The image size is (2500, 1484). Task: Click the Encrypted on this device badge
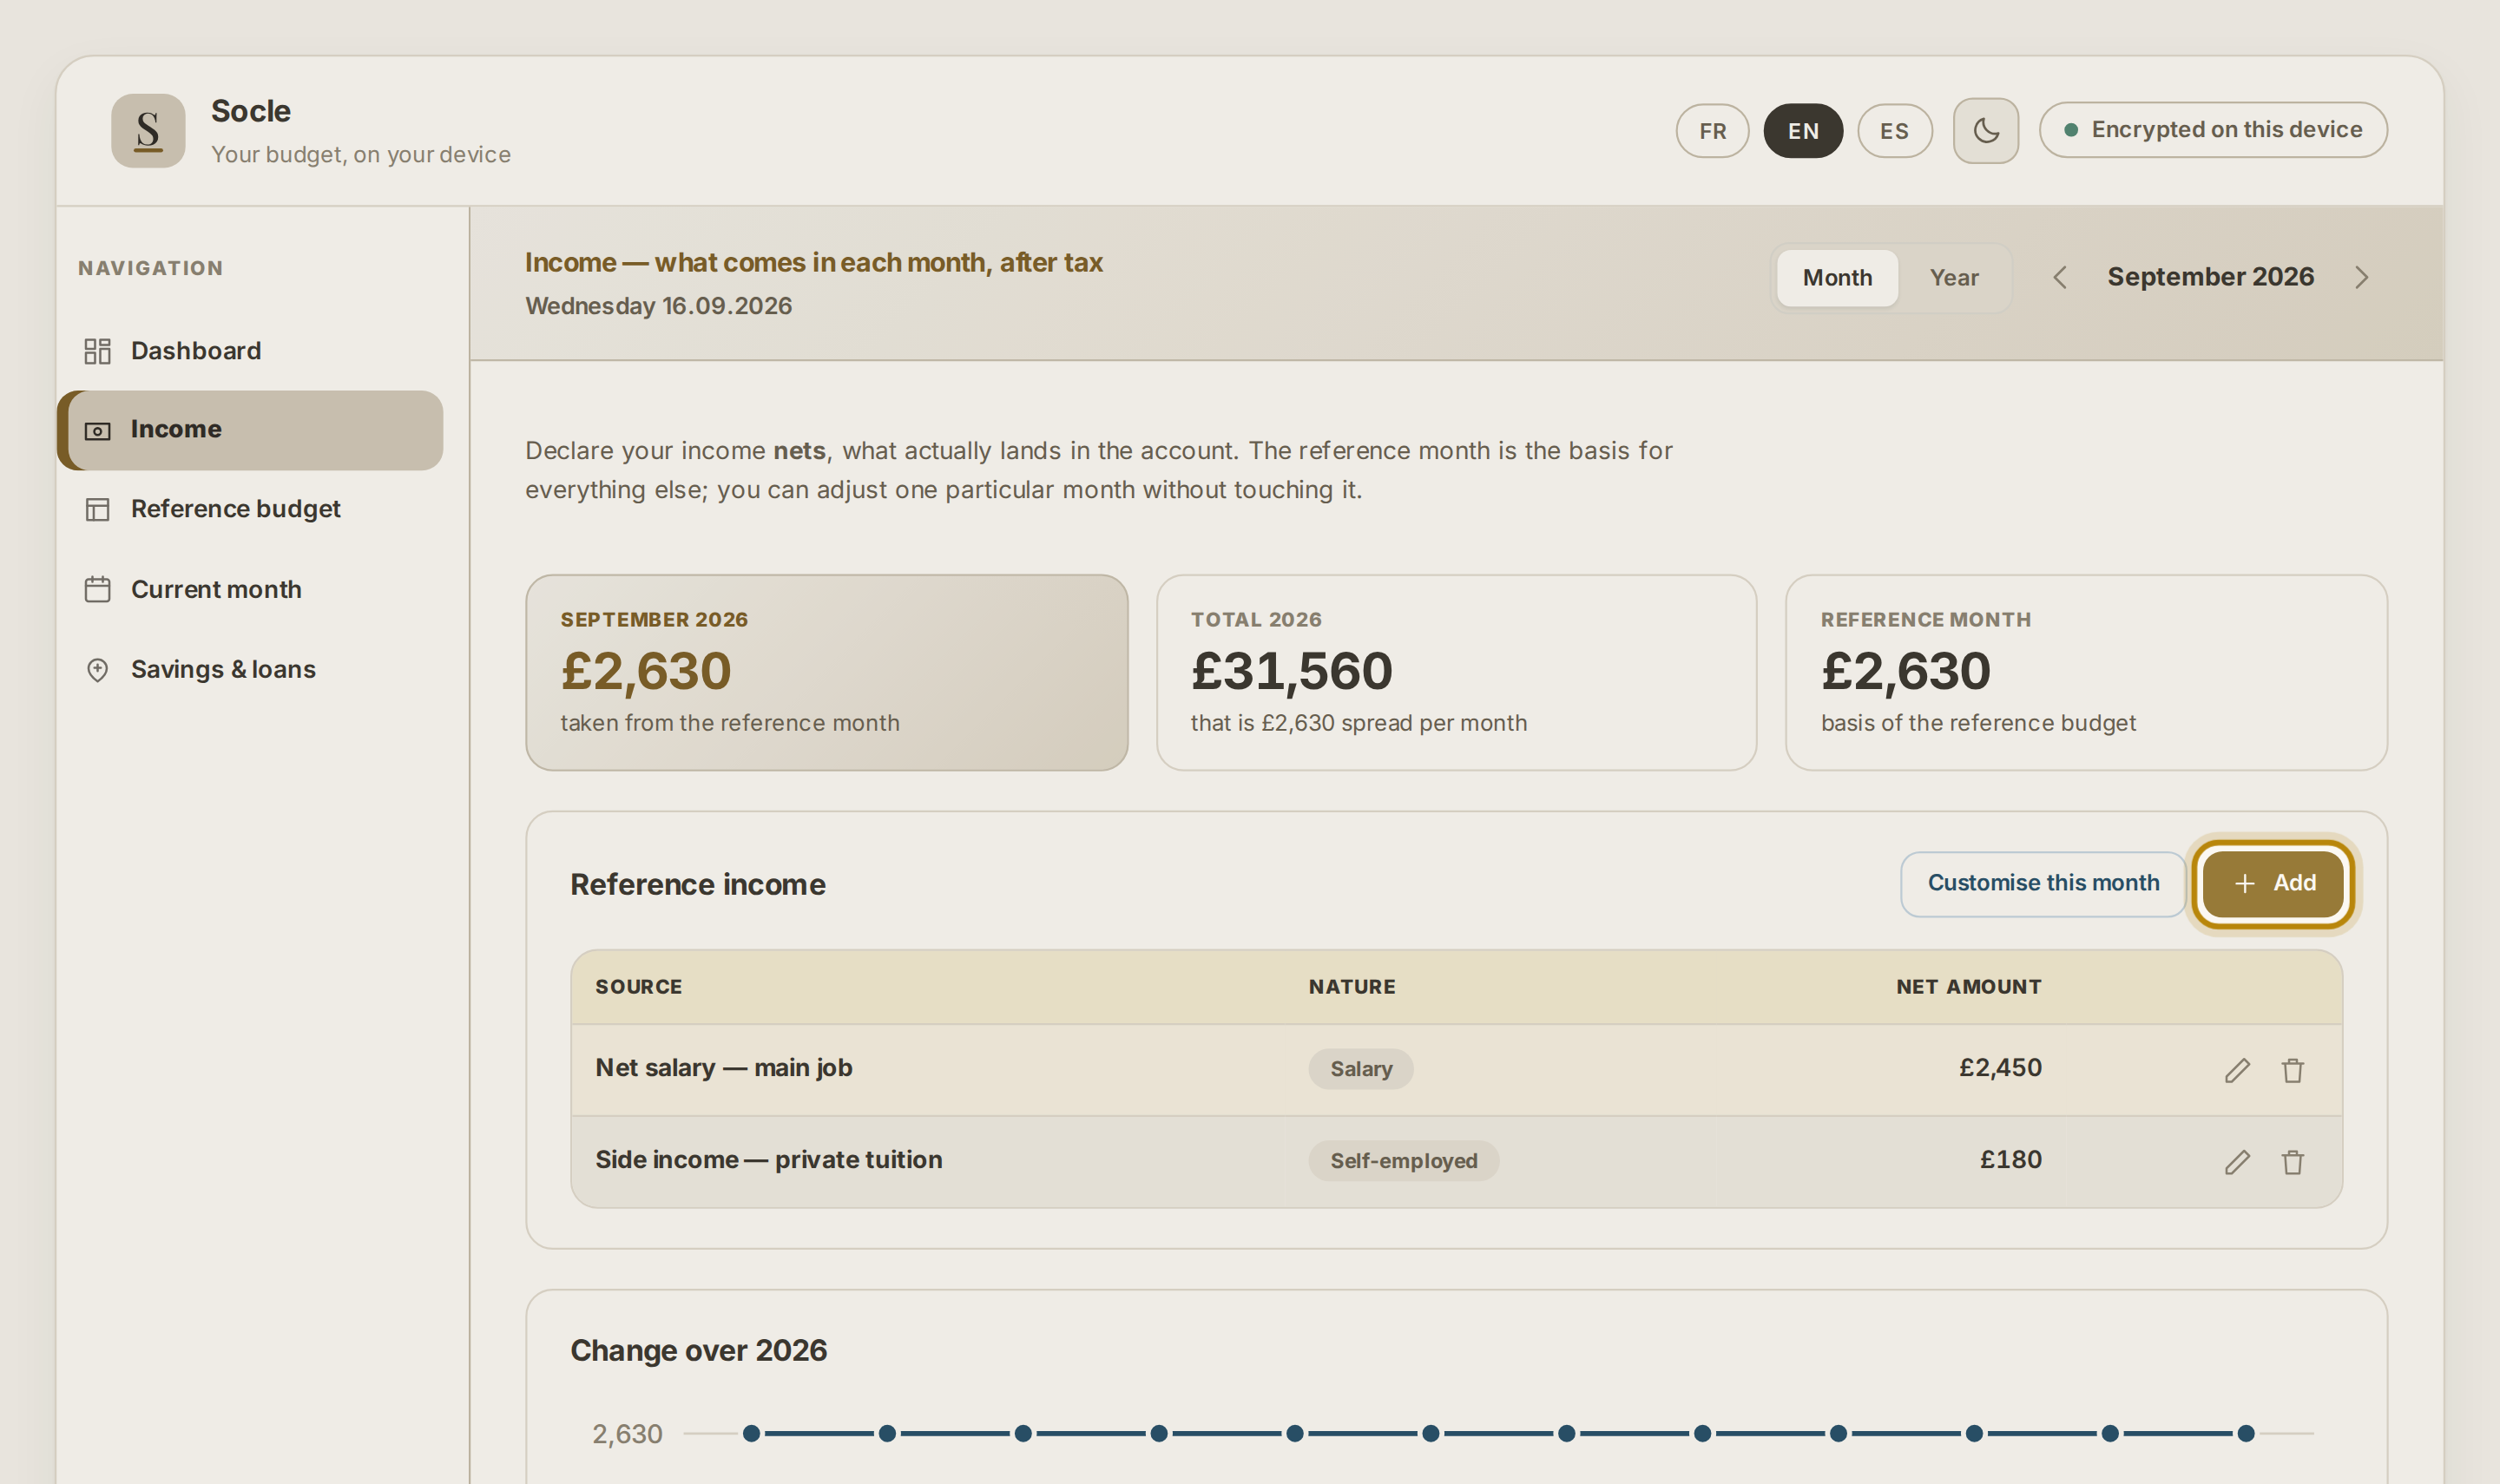point(2213,130)
